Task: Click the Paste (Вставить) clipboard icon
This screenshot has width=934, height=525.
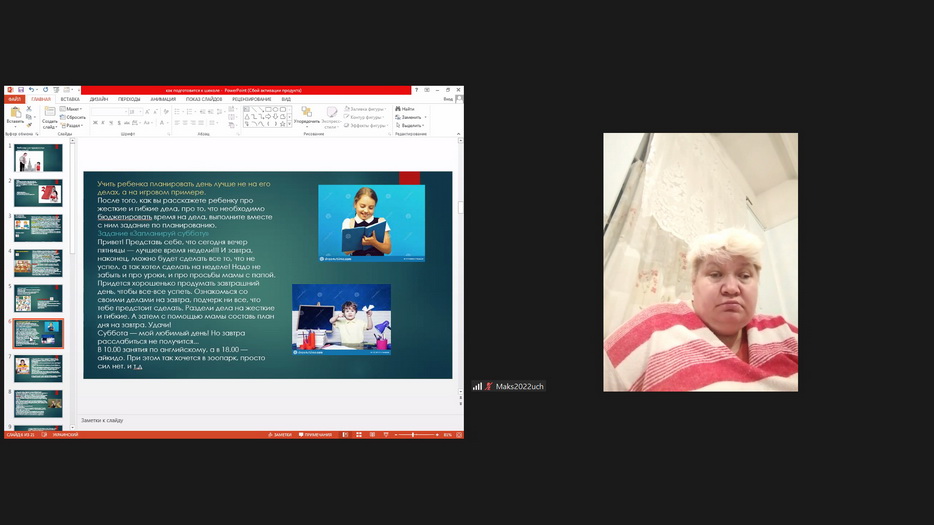Action: [x=15, y=114]
